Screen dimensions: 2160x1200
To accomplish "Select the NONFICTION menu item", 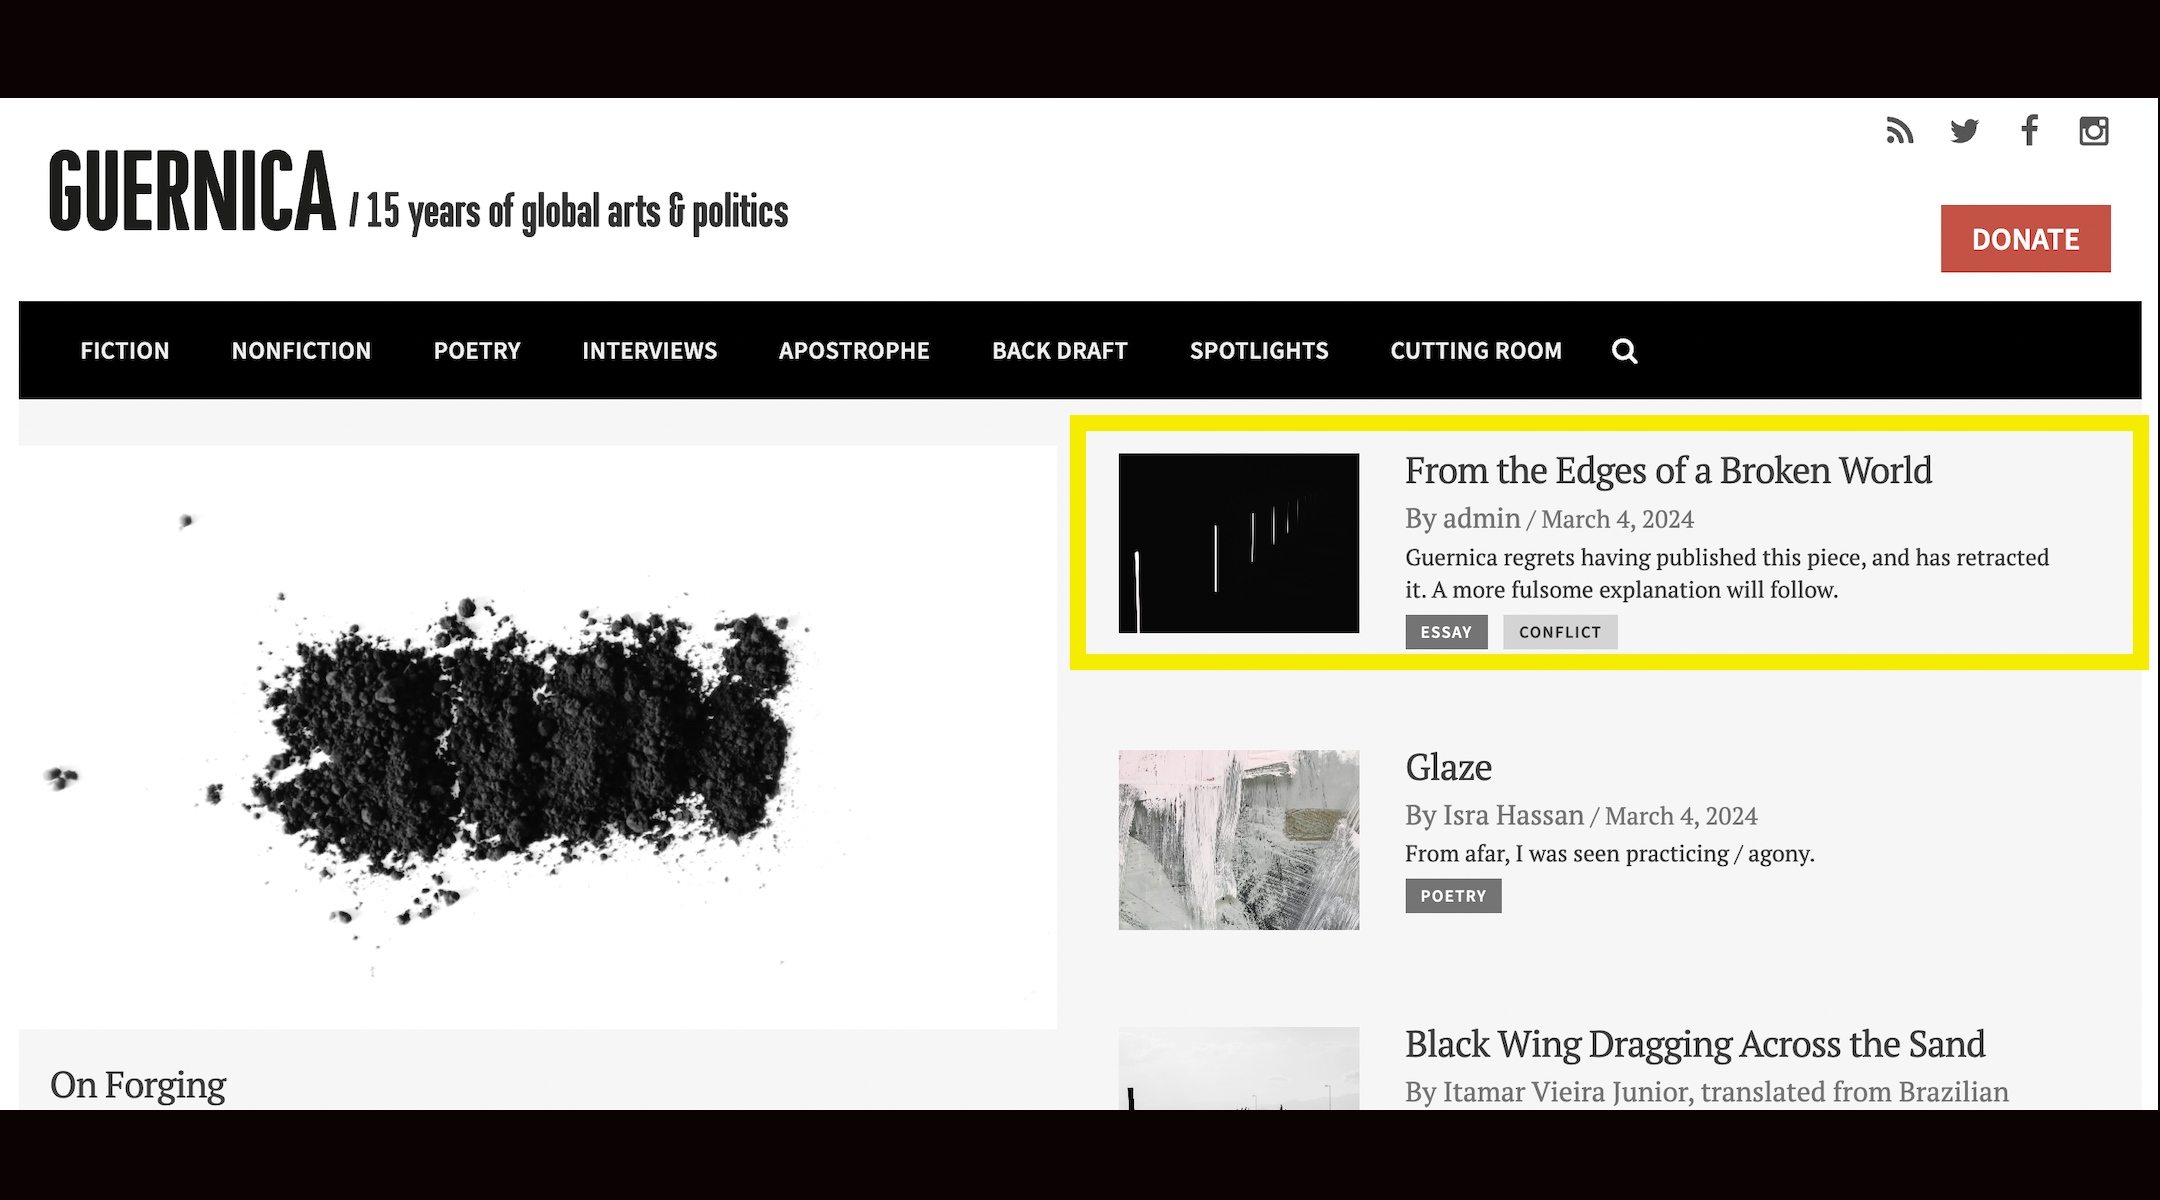I will coord(300,349).
